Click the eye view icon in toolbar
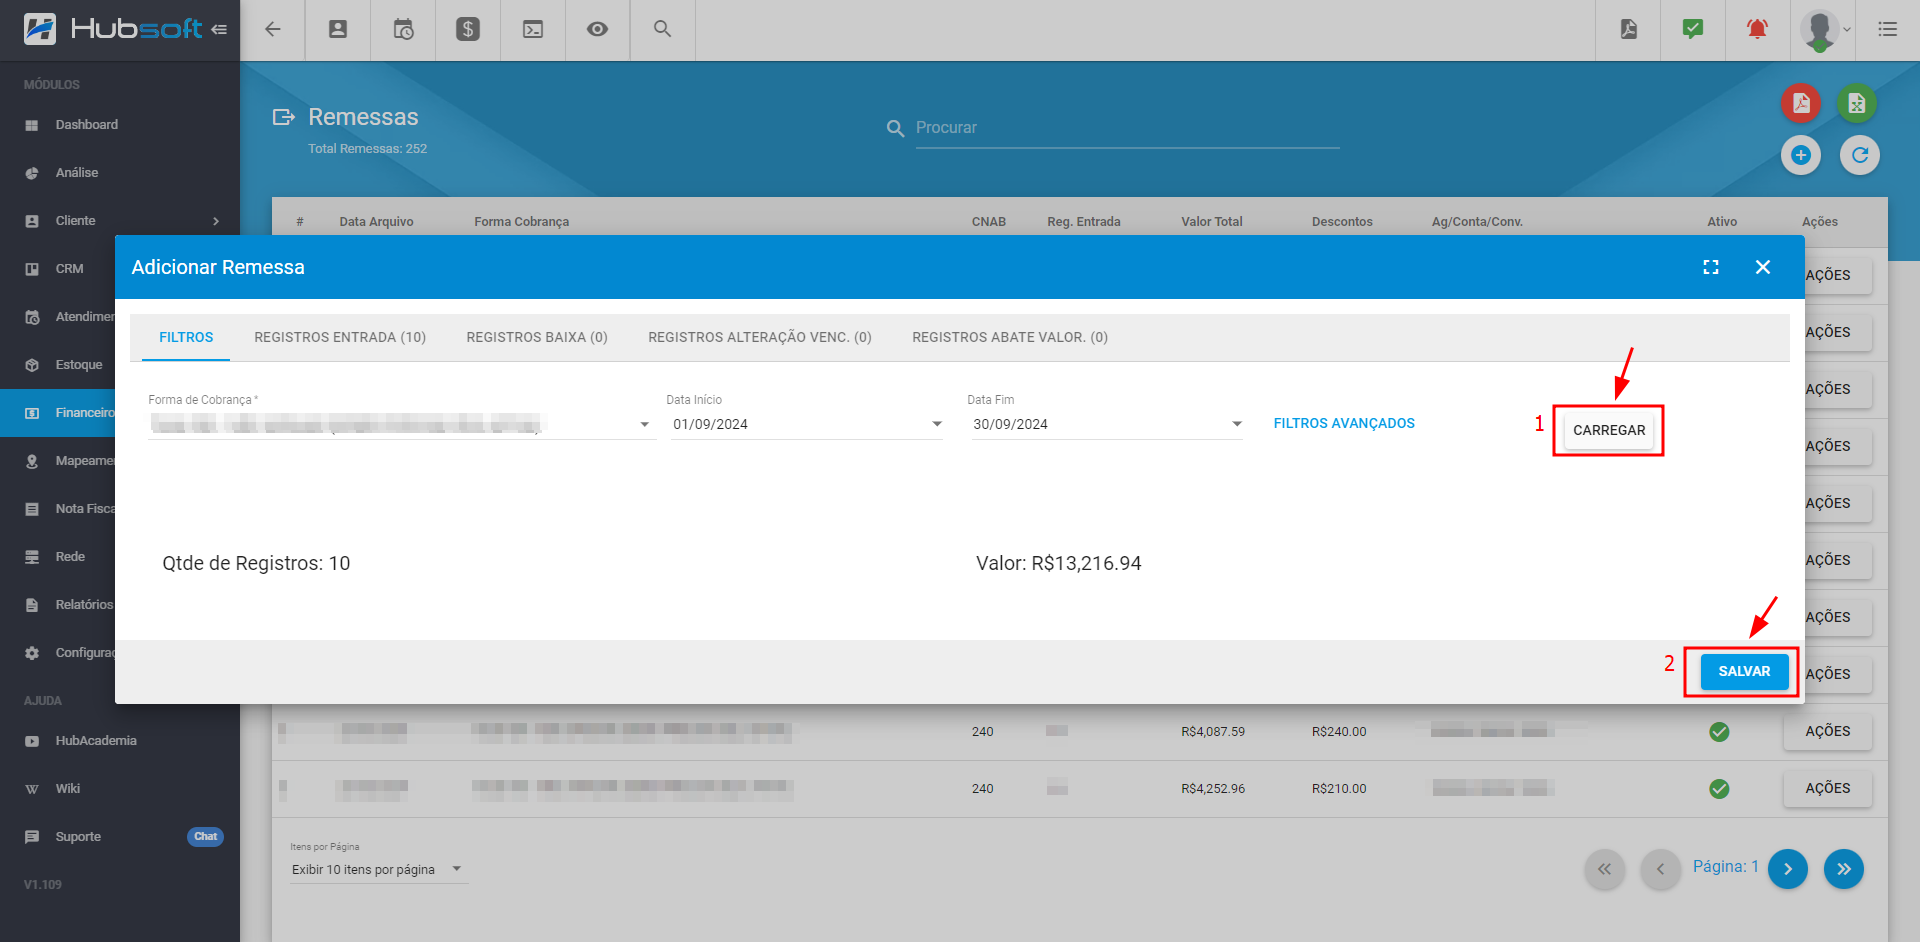 pos(597,29)
